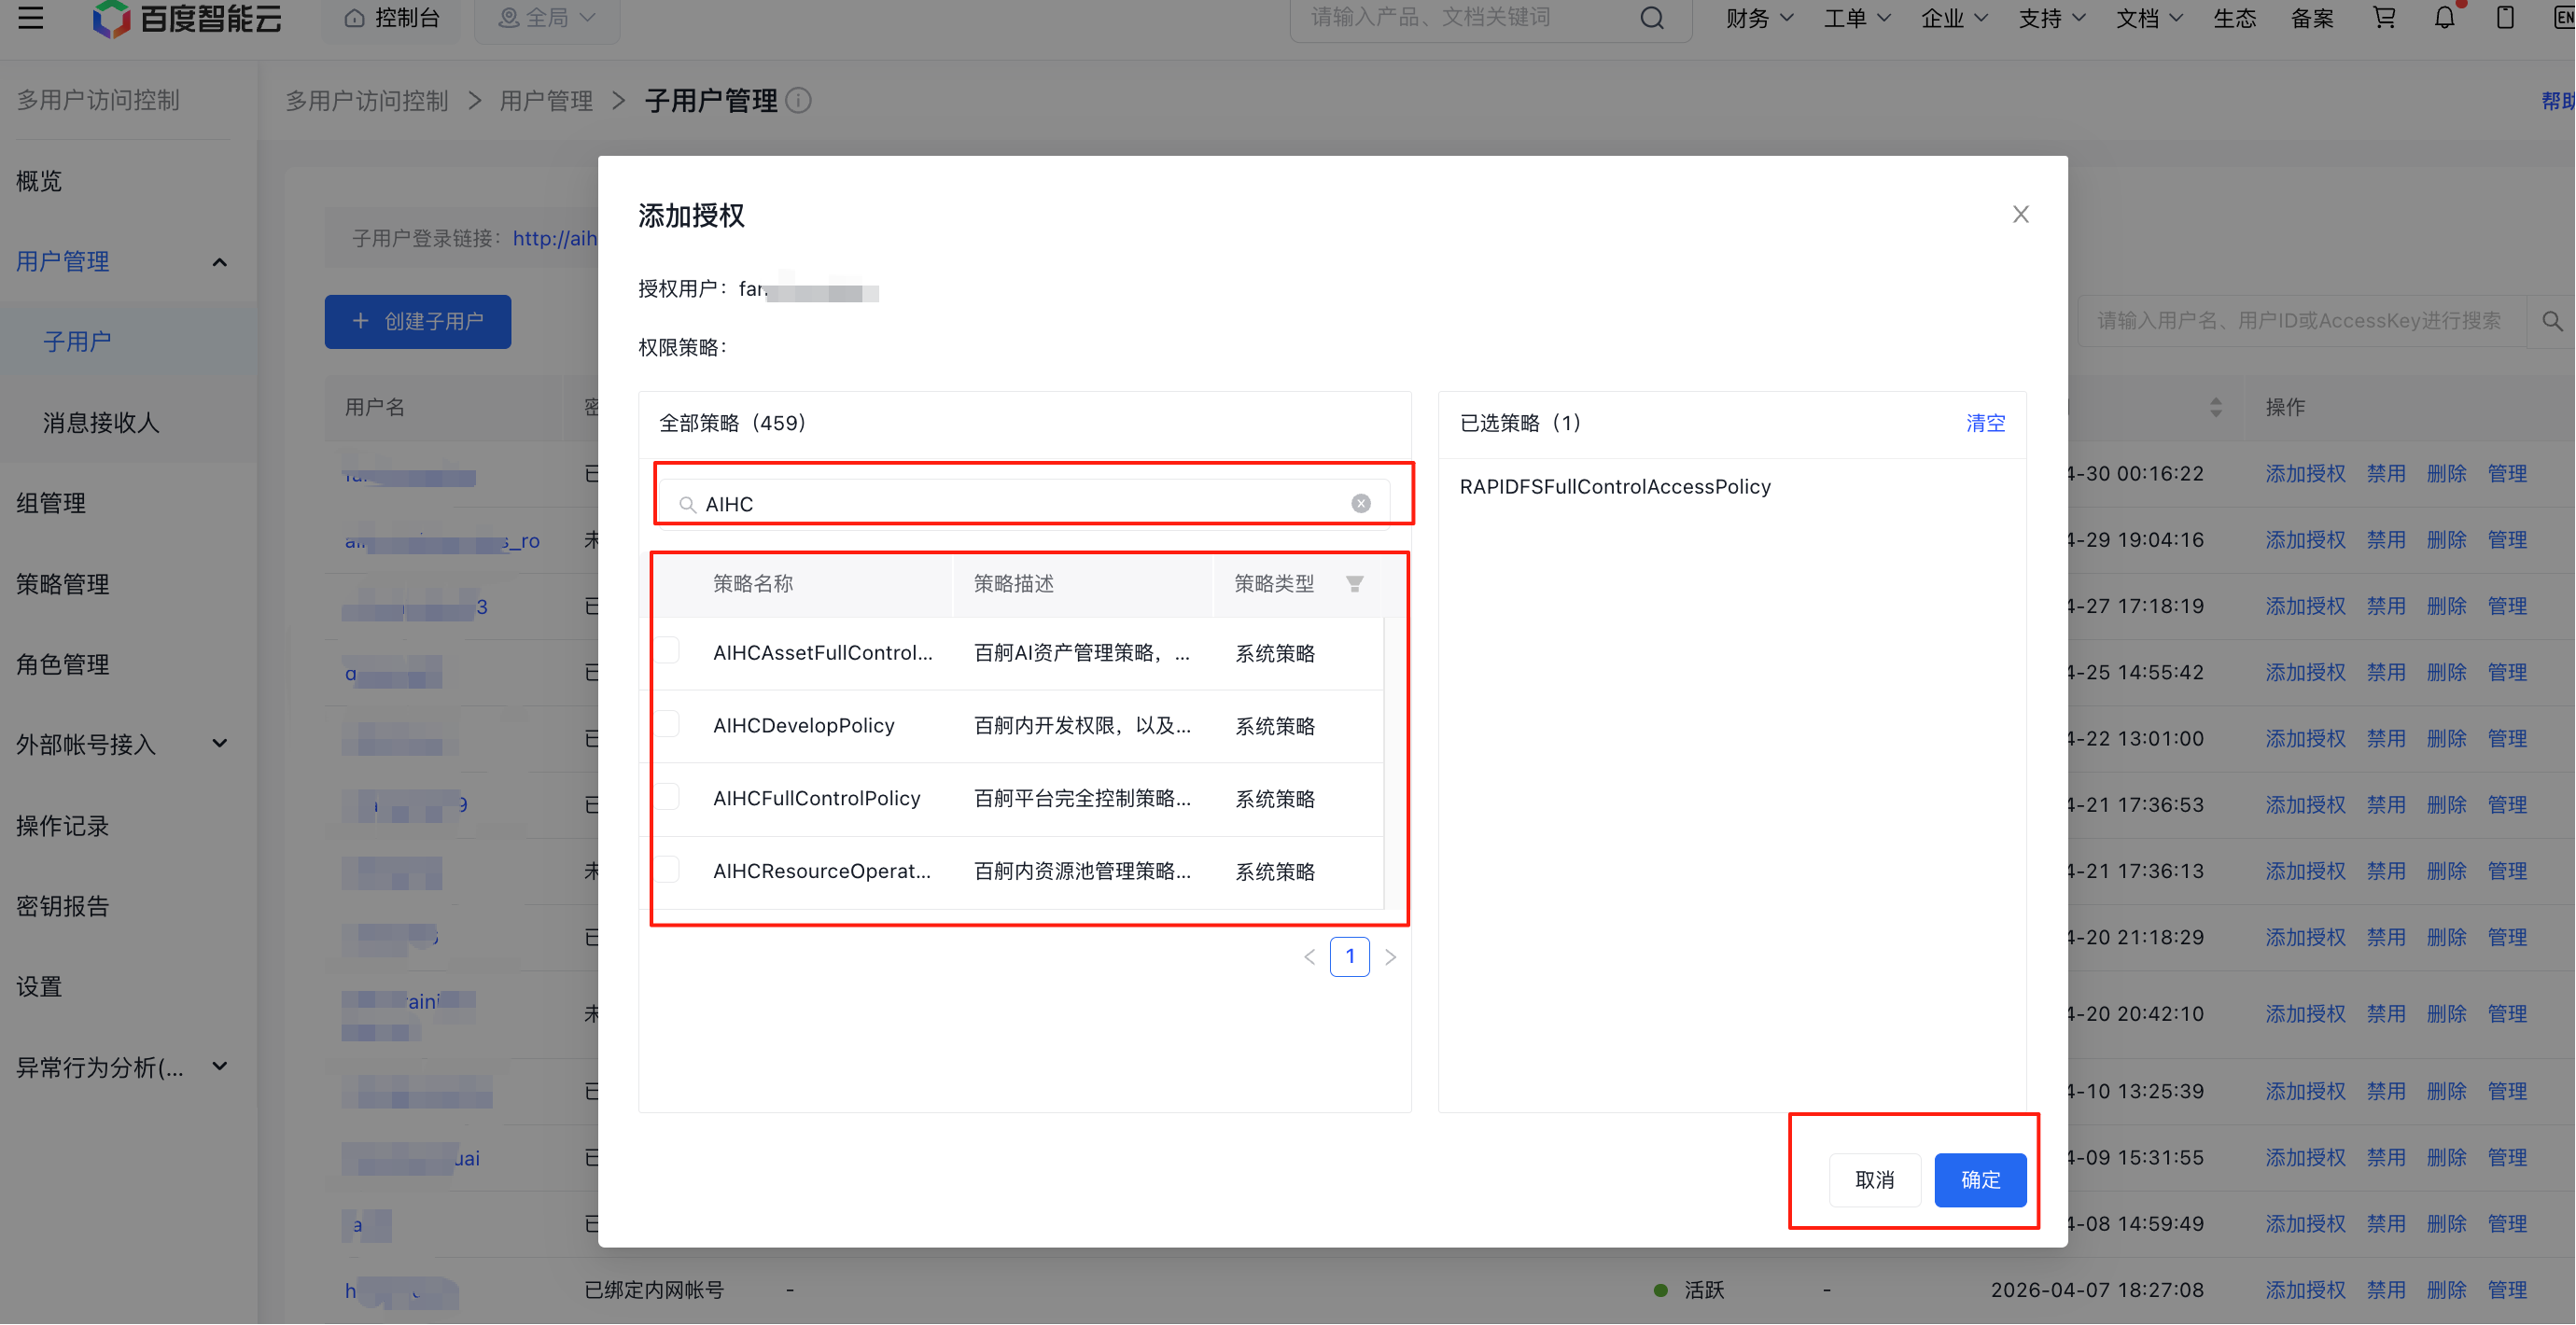Click the 创建子用户 button
Image resolution: width=2576 pixels, height=1325 pixels.
pos(418,321)
